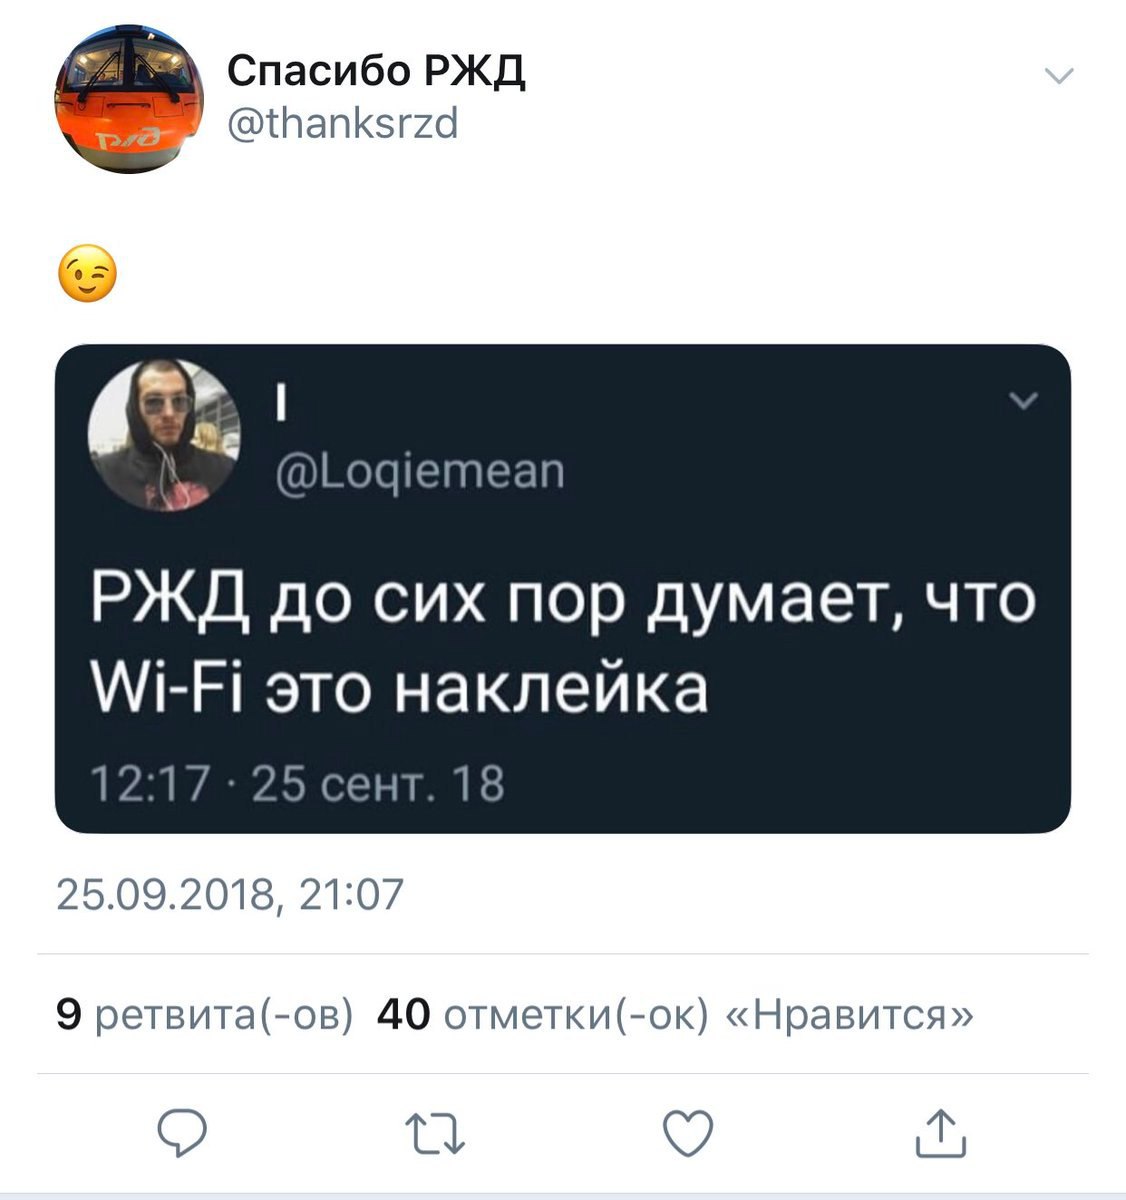This screenshot has height=1200, width=1126.
Task: Open quoted user's hooded avatar
Action: pos(164,434)
